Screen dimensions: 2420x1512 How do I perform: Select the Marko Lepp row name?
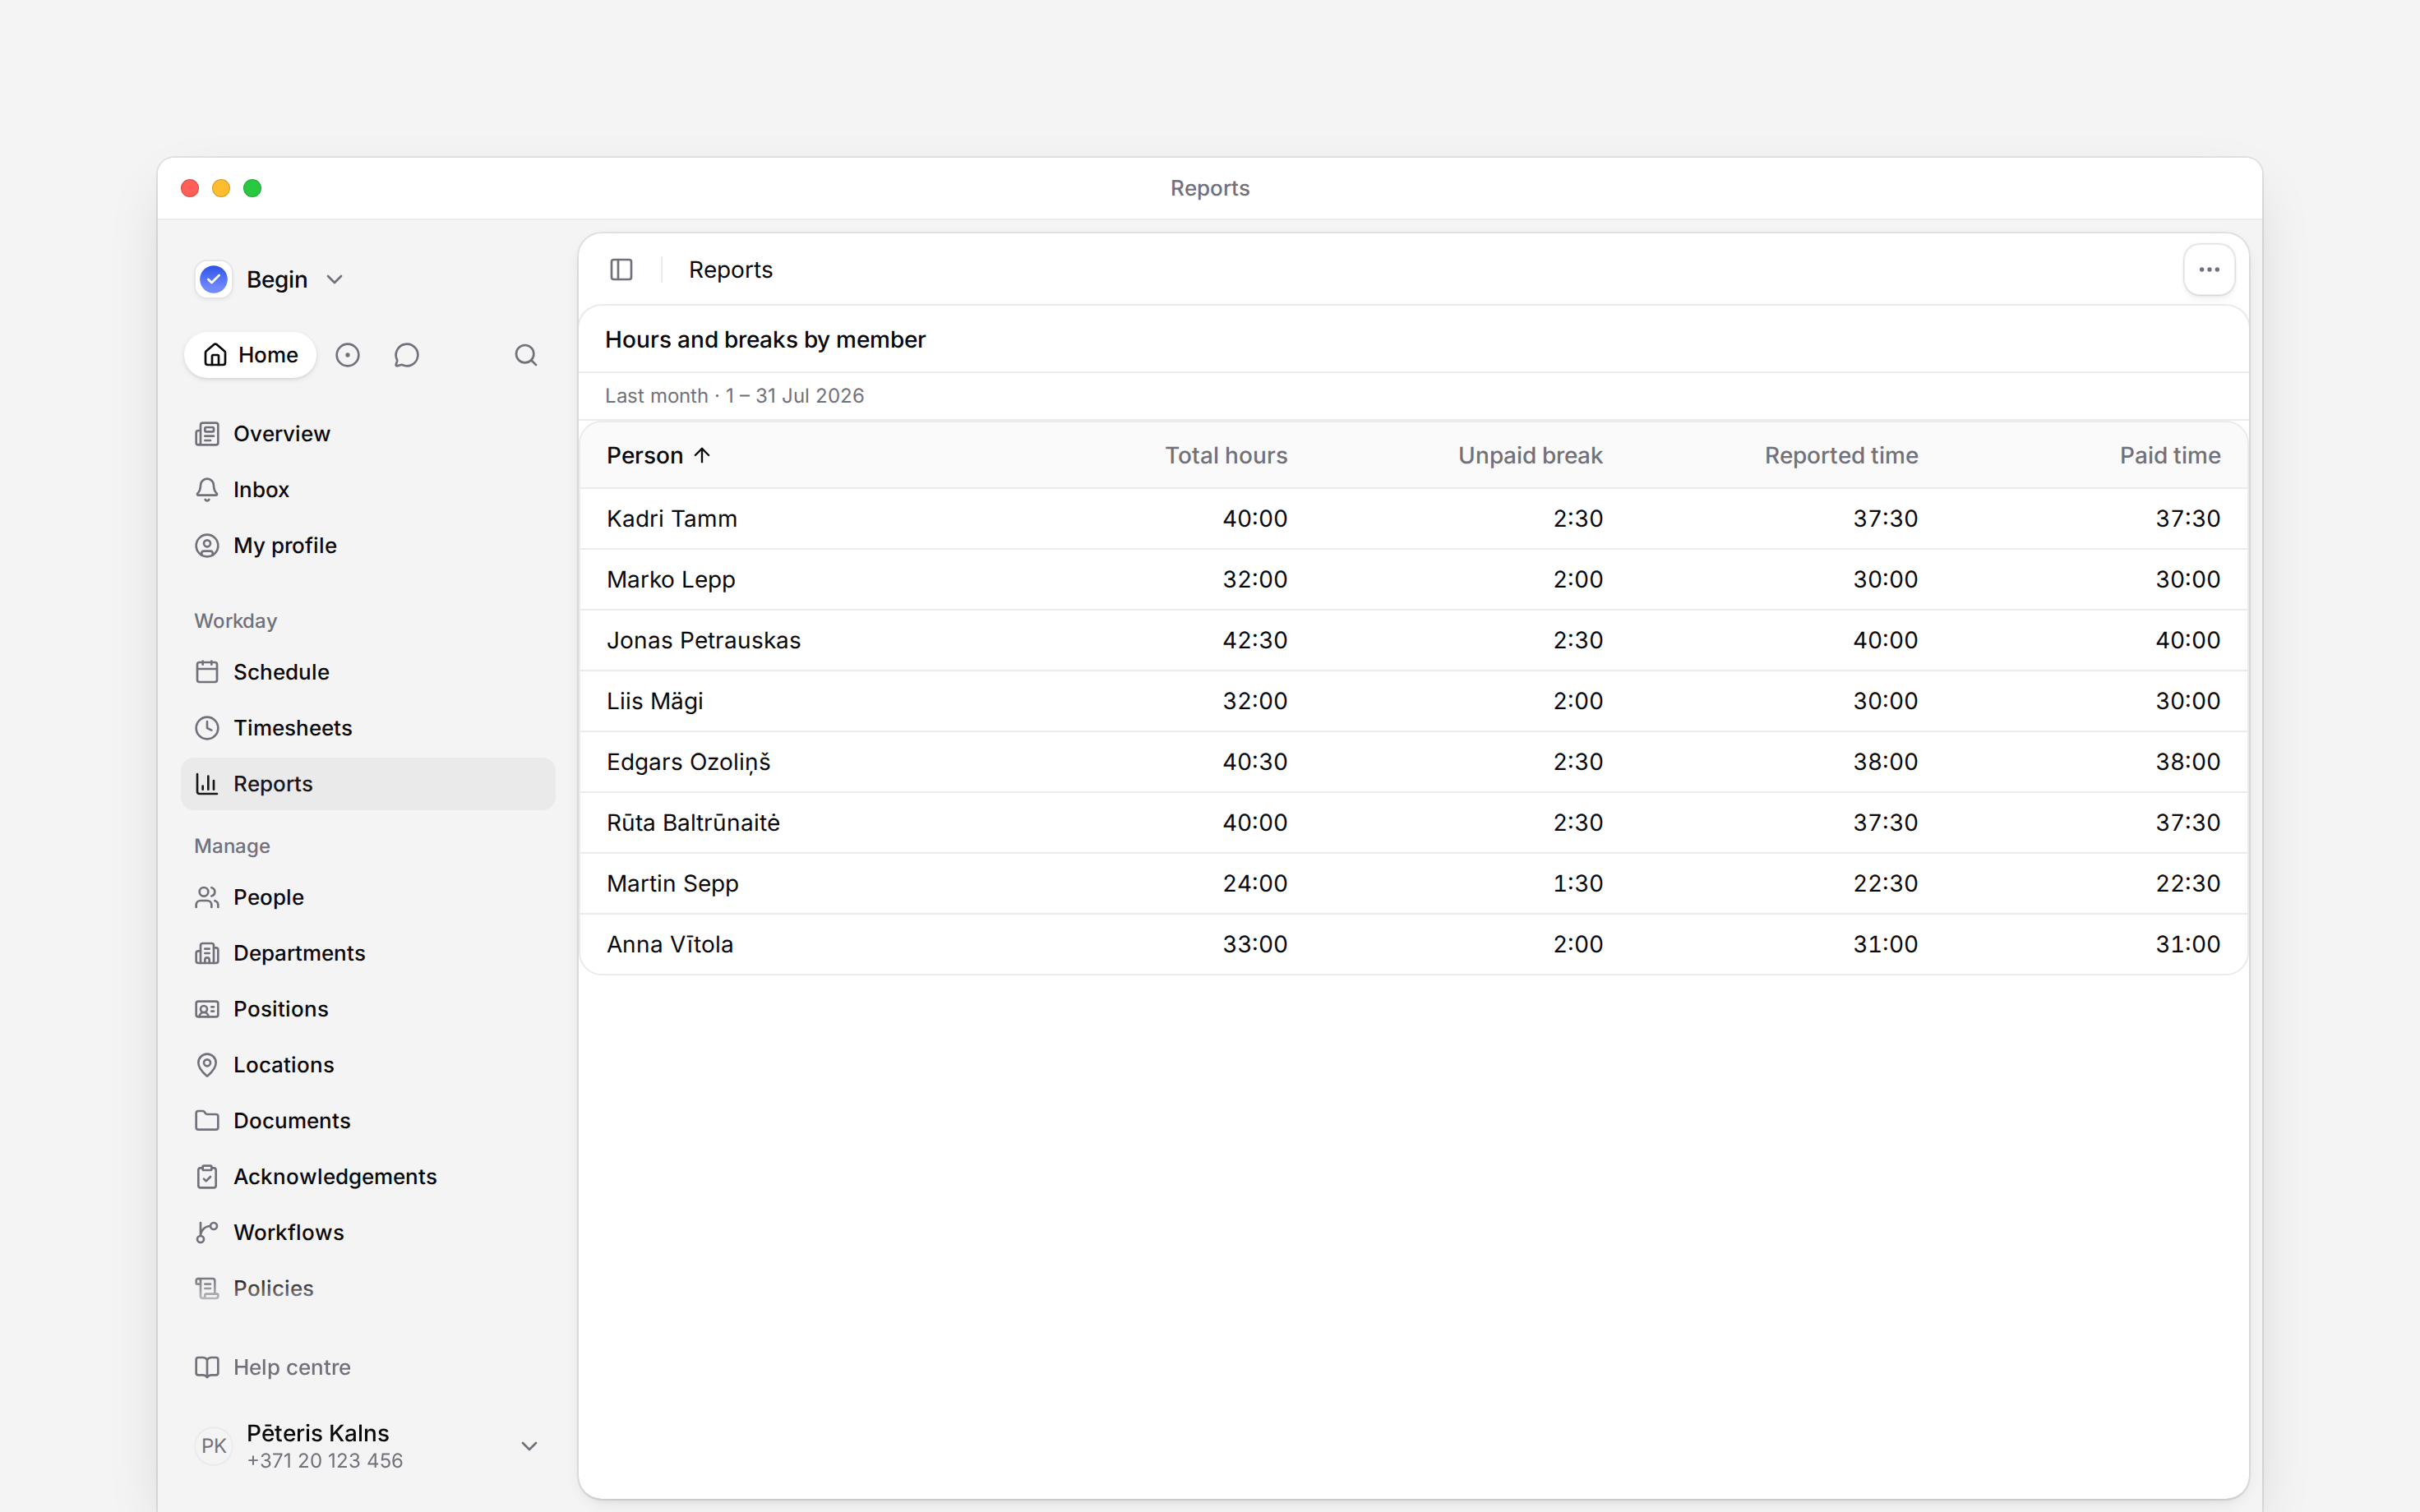(x=671, y=580)
